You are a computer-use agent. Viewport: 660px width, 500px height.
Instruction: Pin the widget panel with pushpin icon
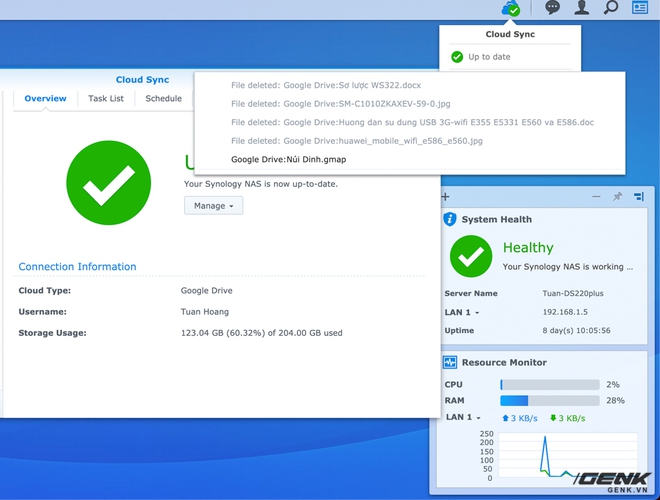click(617, 197)
